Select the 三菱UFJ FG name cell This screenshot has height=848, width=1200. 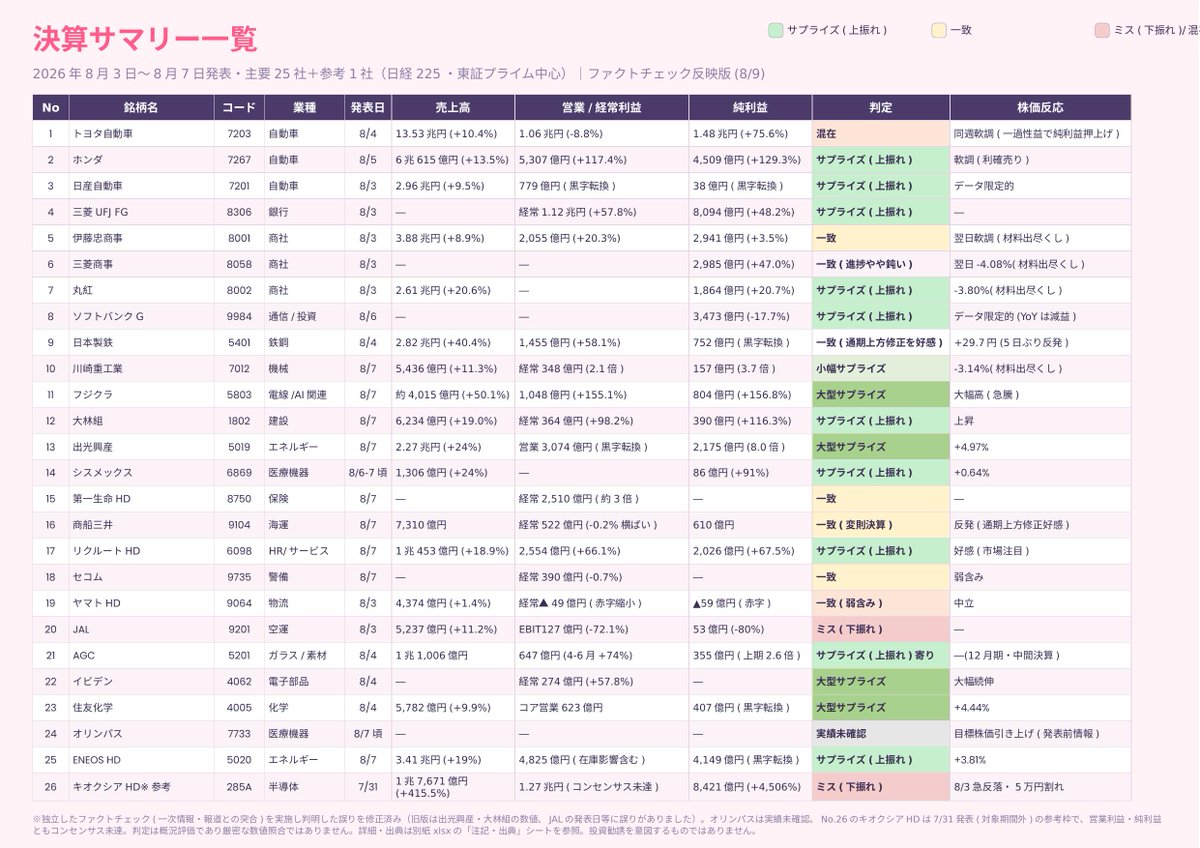pos(141,211)
